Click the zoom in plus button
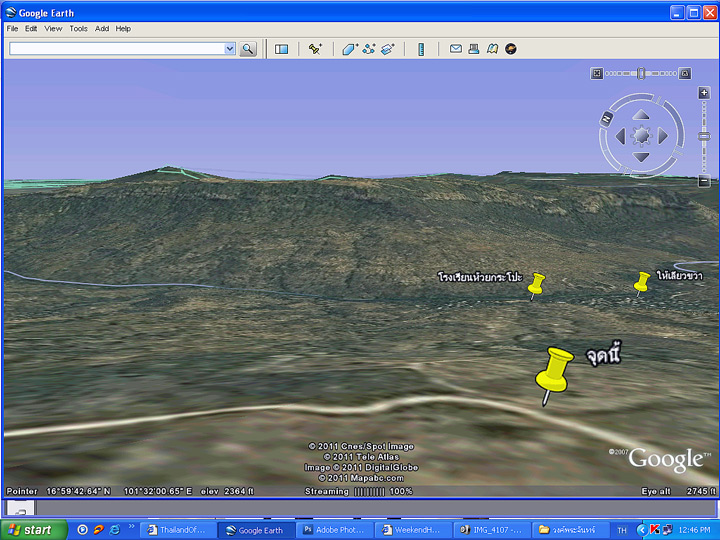The height and width of the screenshot is (540, 720). click(x=703, y=92)
